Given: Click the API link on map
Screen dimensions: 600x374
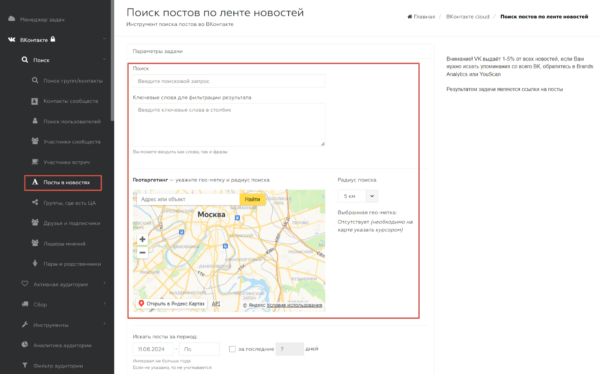Looking at the screenshot, I should [216, 304].
